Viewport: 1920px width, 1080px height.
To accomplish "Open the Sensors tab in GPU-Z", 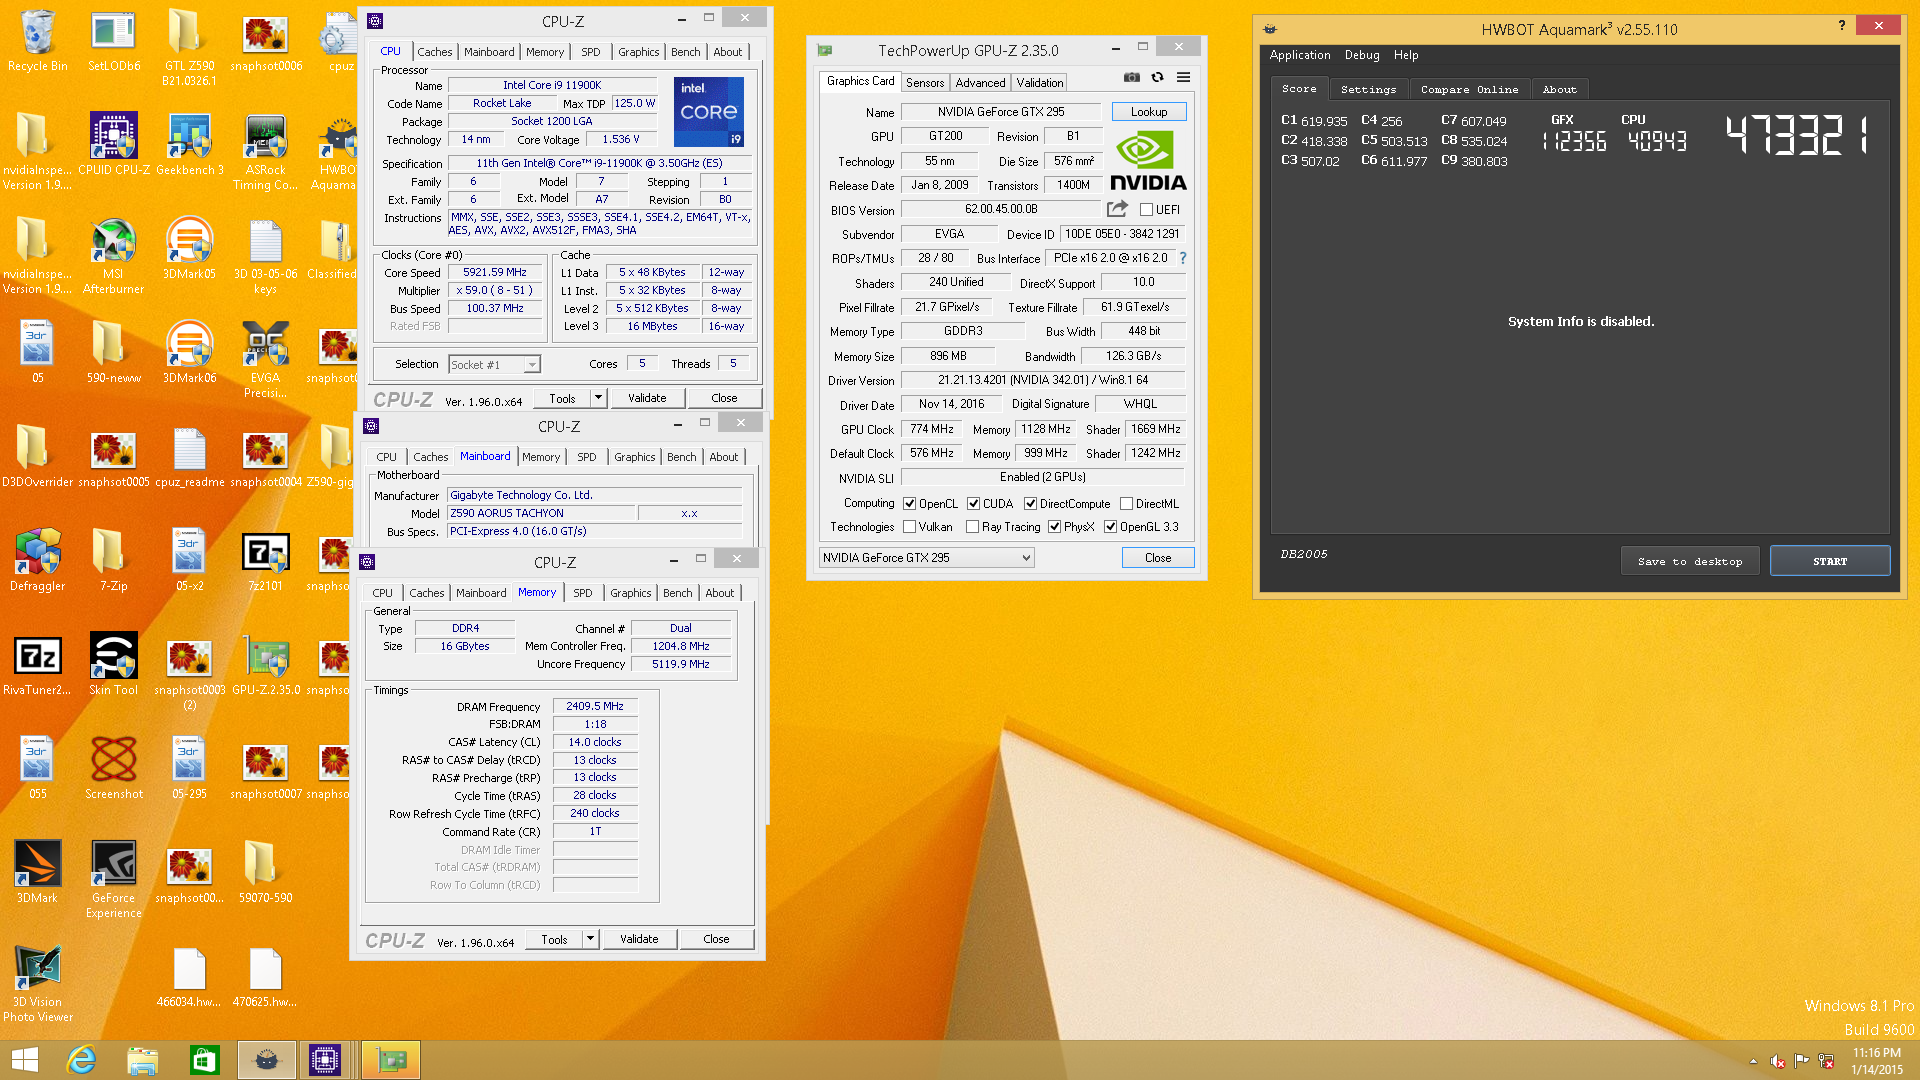I will point(925,83).
